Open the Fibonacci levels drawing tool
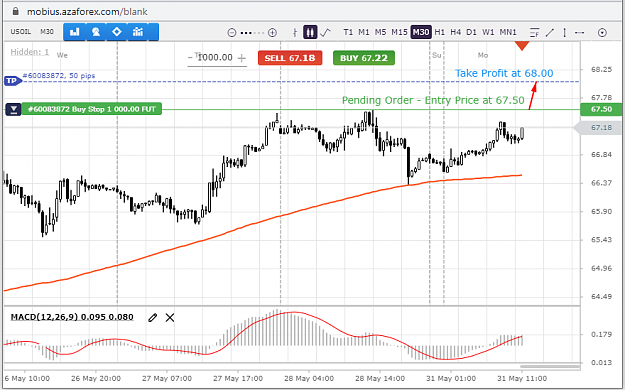This screenshot has width=625, height=390. [535, 33]
